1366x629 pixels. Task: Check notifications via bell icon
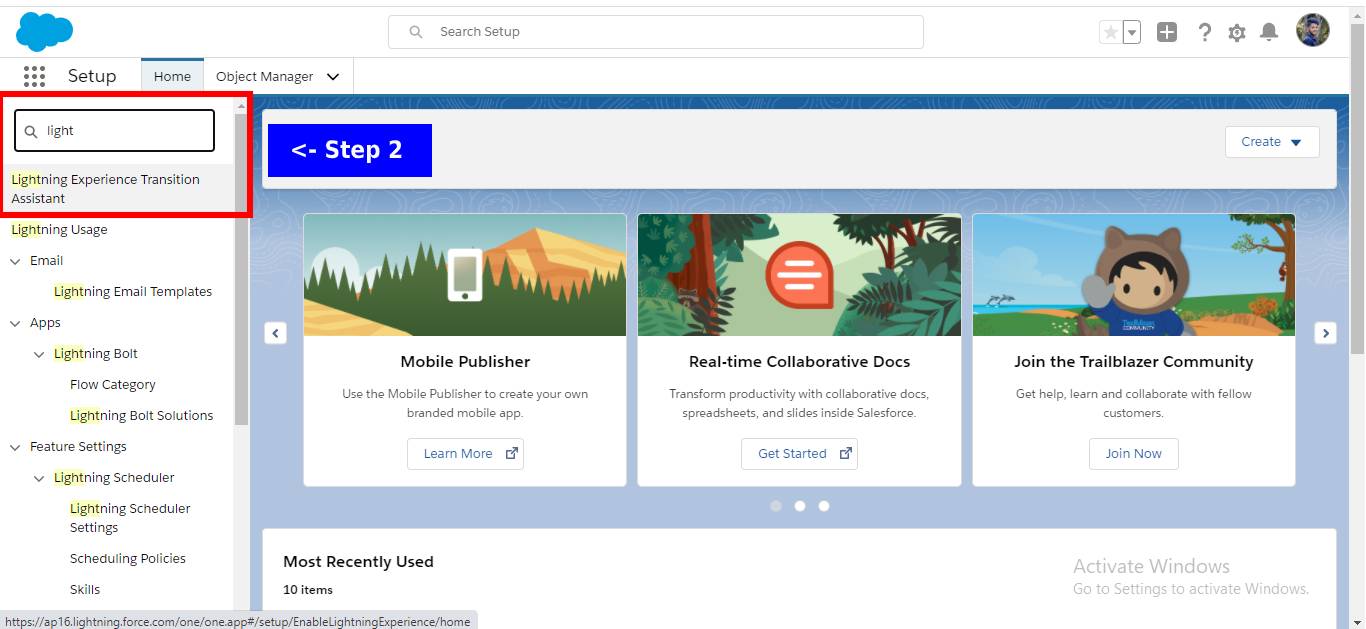[1269, 31]
